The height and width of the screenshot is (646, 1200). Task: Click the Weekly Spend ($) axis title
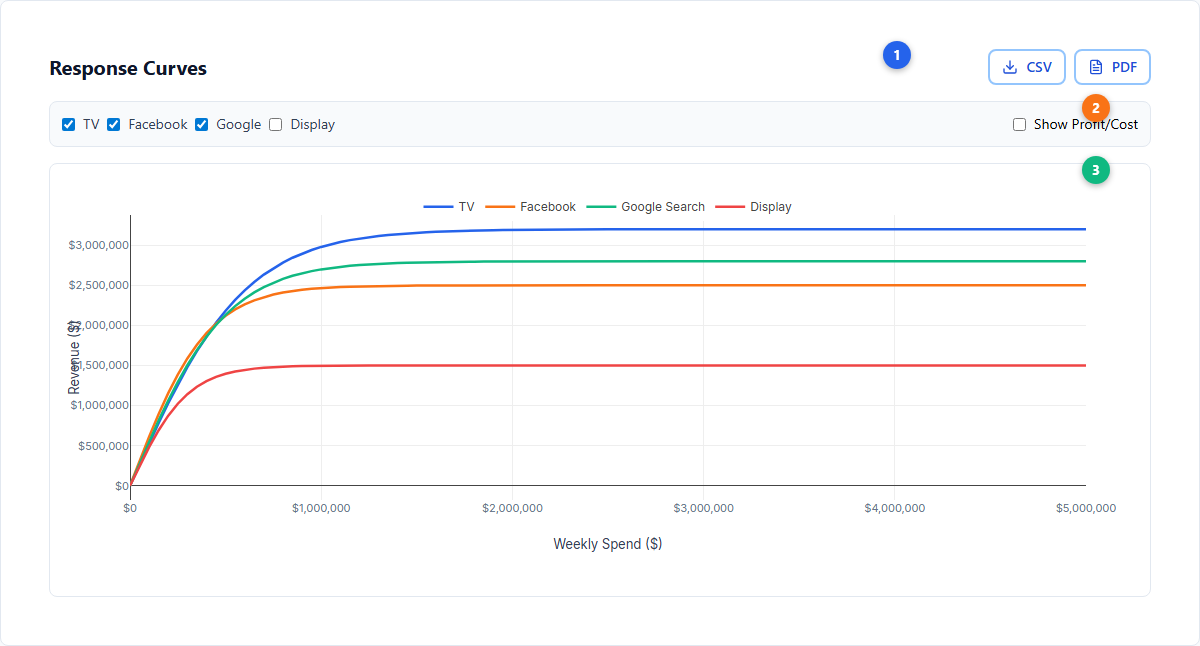pyautogui.click(x=608, y=544)
